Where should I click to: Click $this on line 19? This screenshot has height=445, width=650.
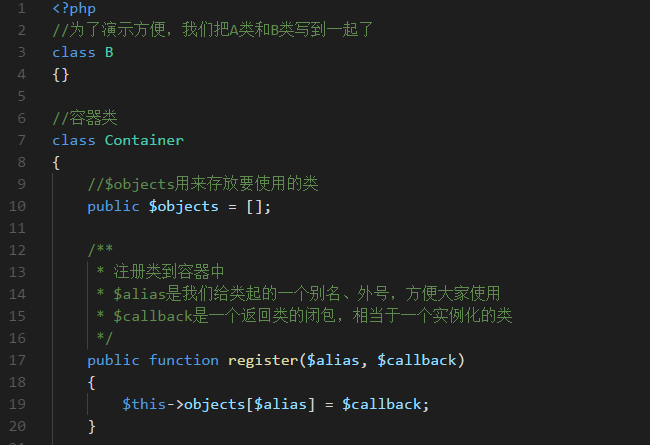point(144,404)
